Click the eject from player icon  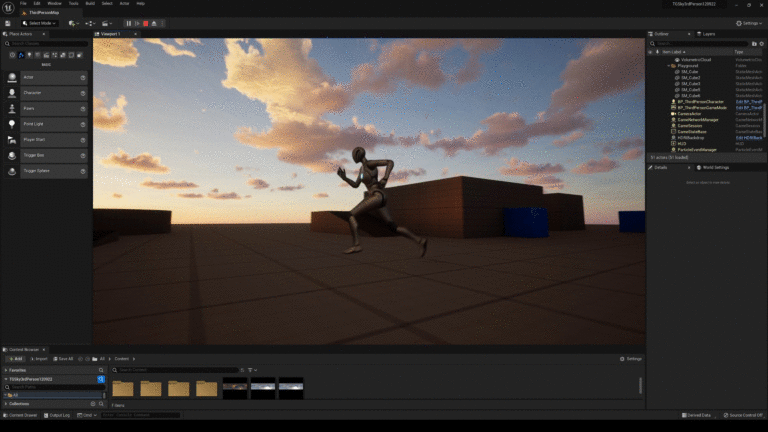point(154,23)
